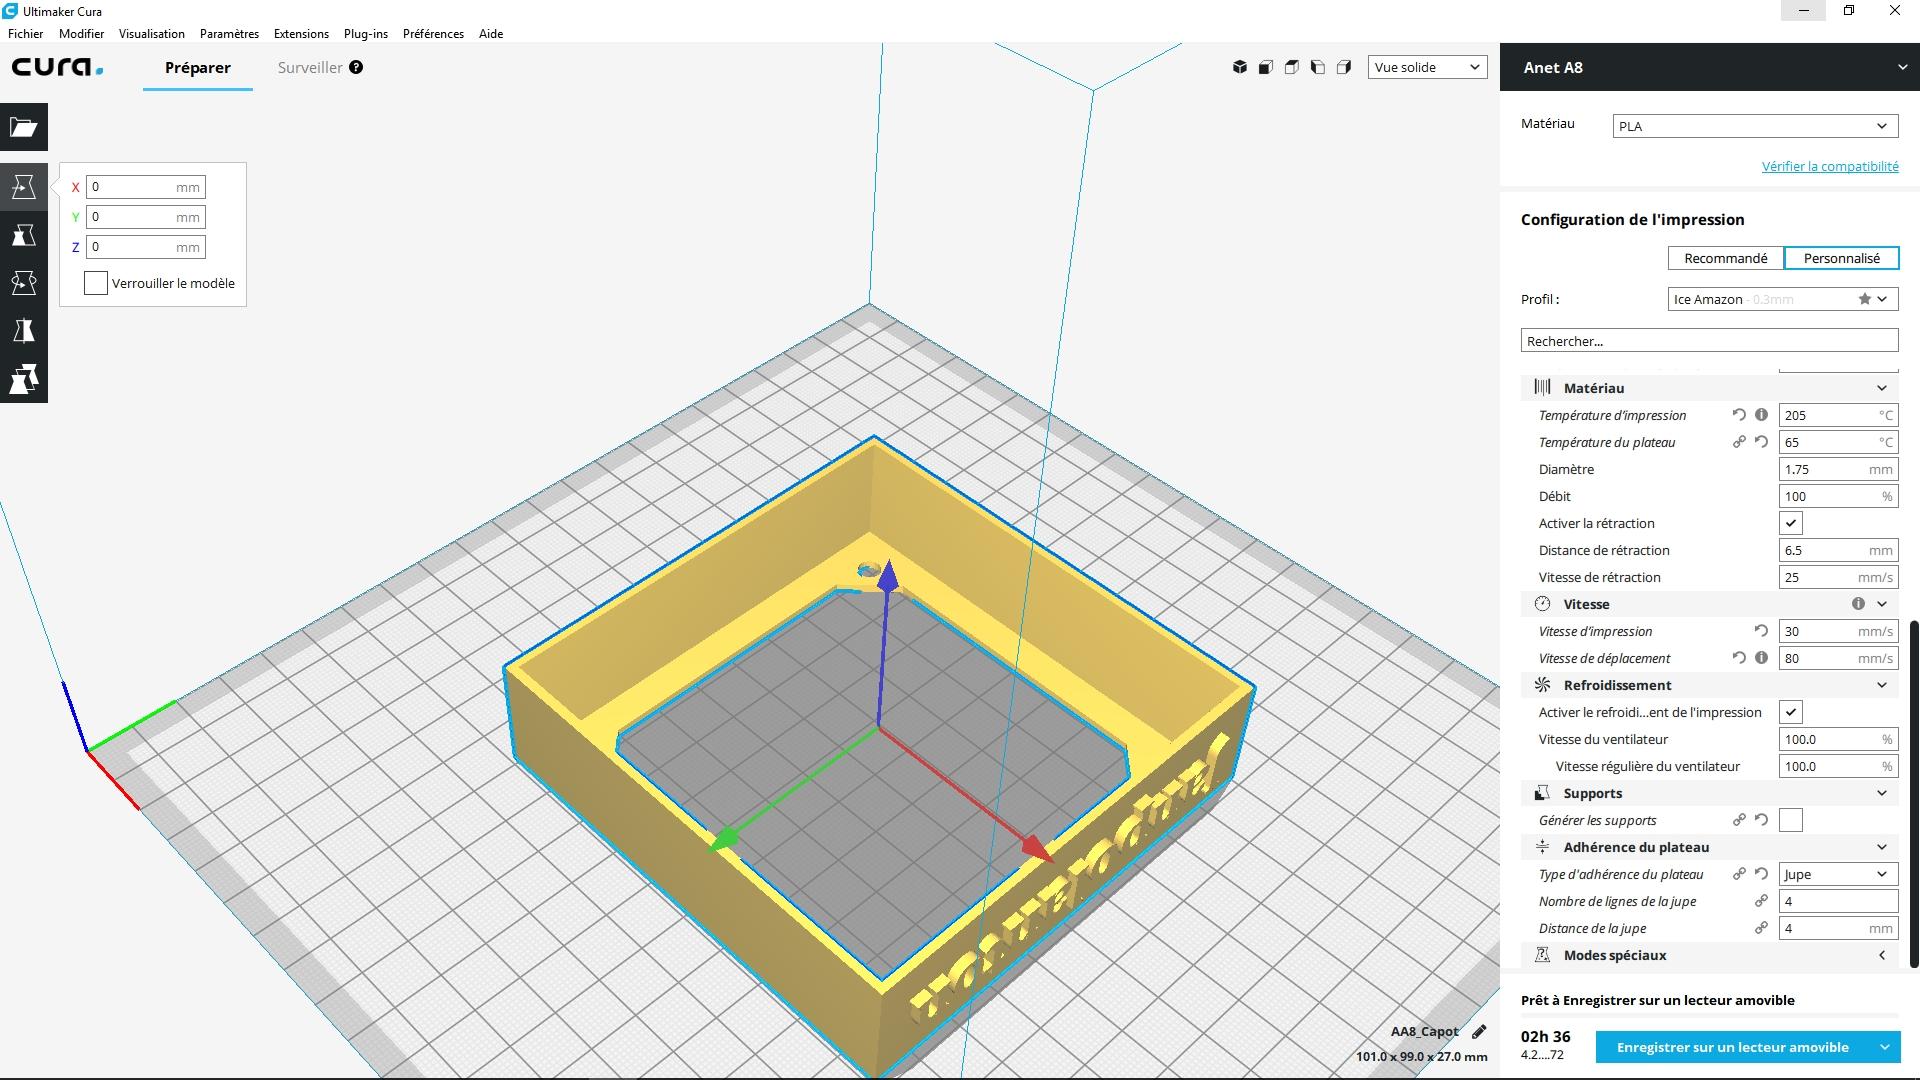Click the Open File folder icon
This screenshot has height=1080, width=1920.
(24, 127)
